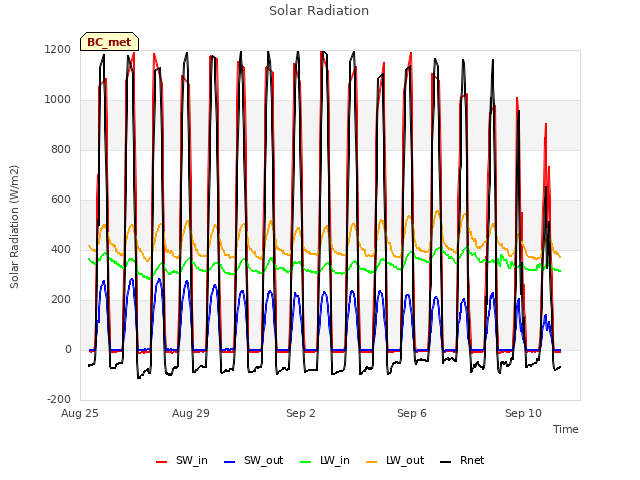The height and width of the screenshot is (480, 640).
Task: Toggle the LW_out legend entry
Action: 395,460
